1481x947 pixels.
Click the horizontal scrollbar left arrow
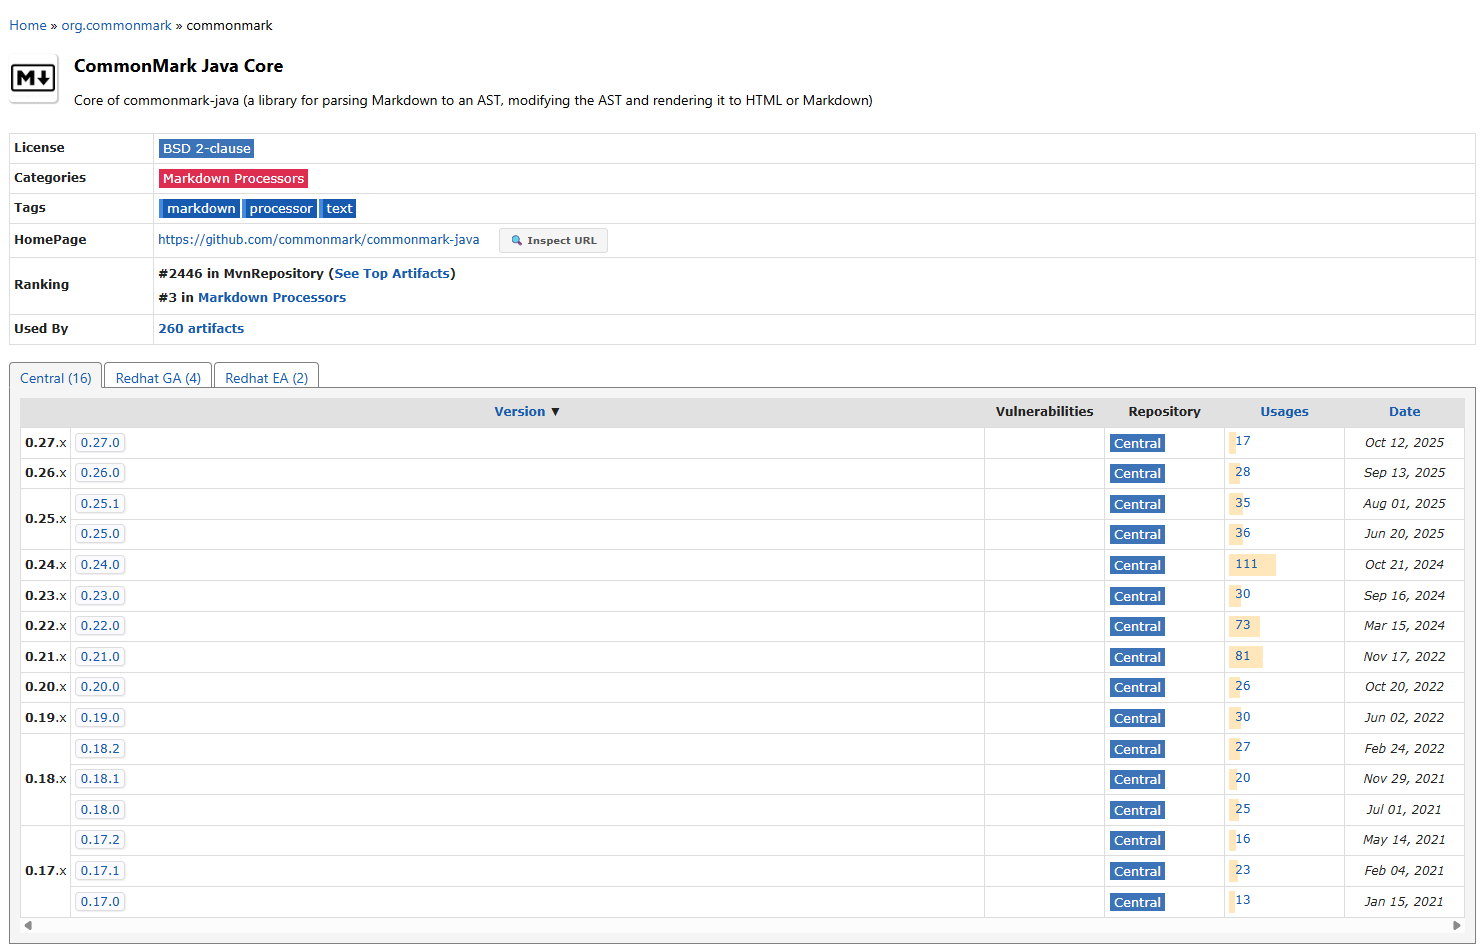click(28, 925)
